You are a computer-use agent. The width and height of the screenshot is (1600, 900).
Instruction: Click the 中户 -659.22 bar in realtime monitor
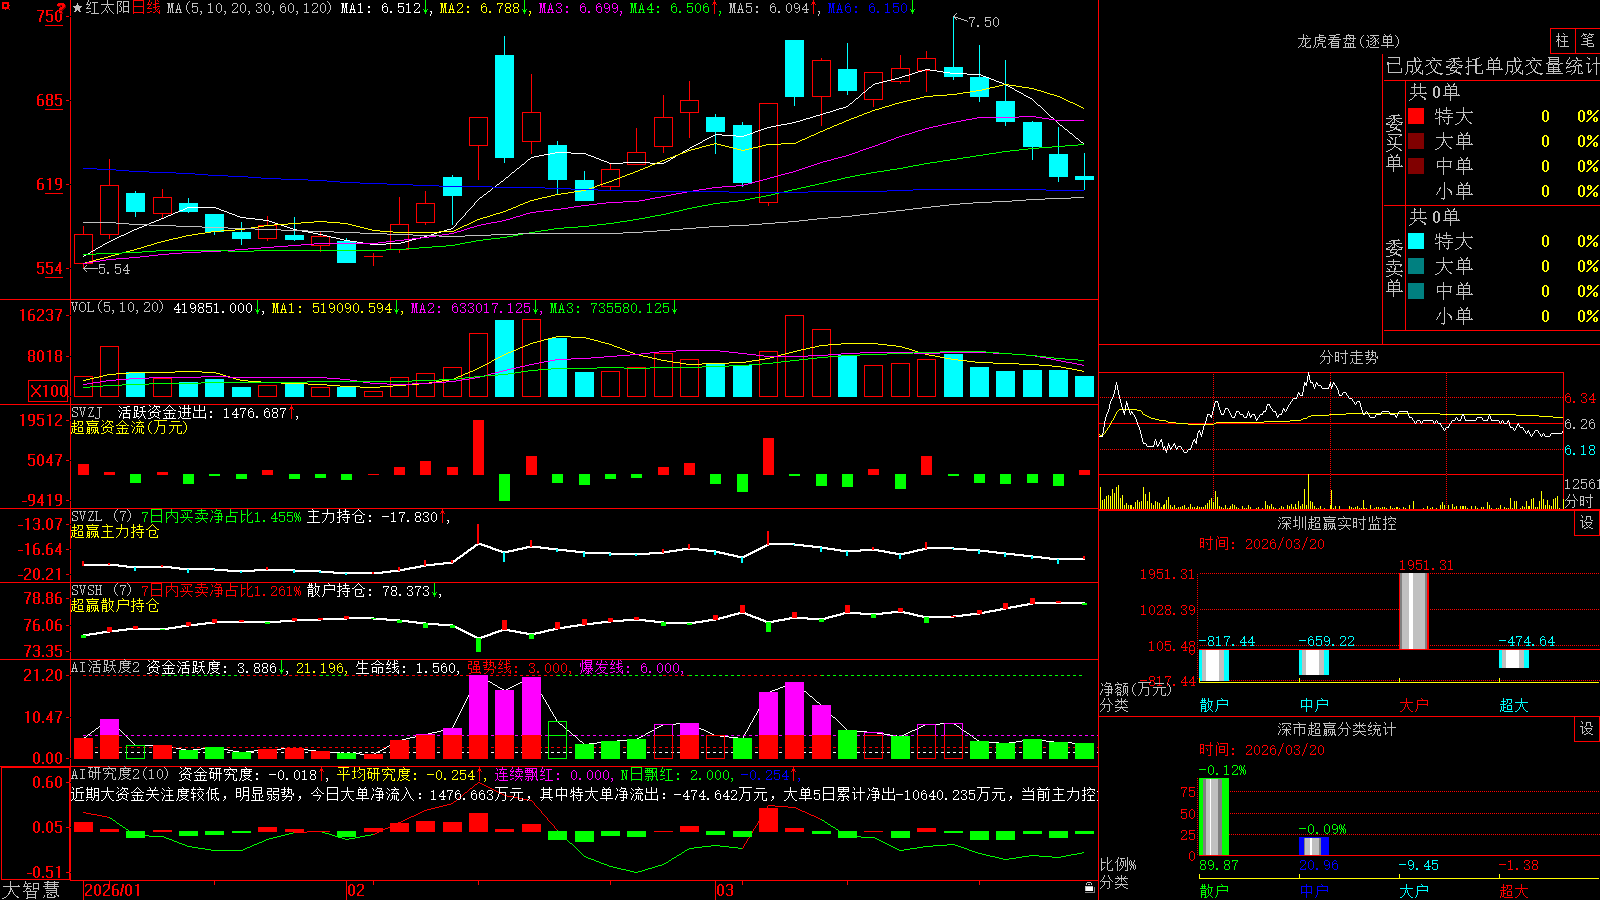coord(1314,662)
